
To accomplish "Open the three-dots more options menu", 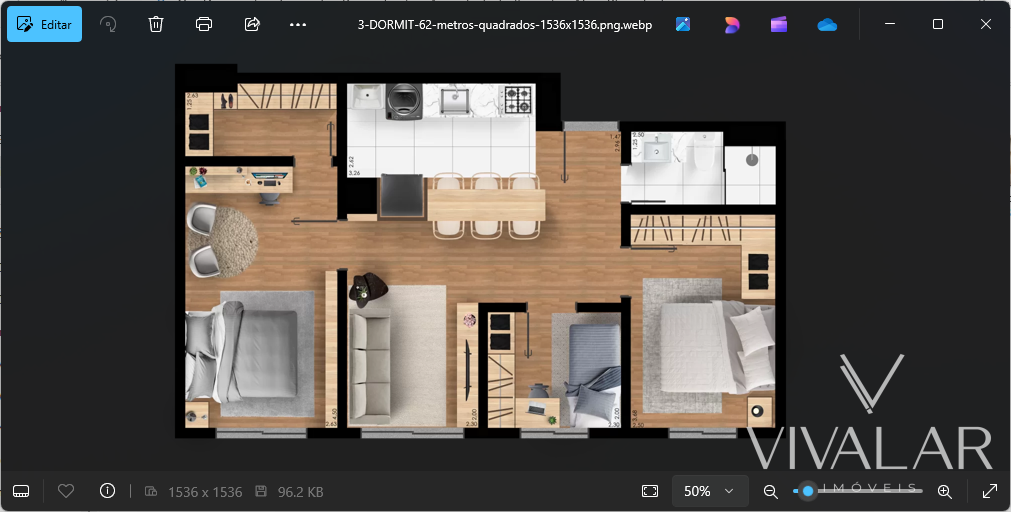I will click(x=298, y=24).
